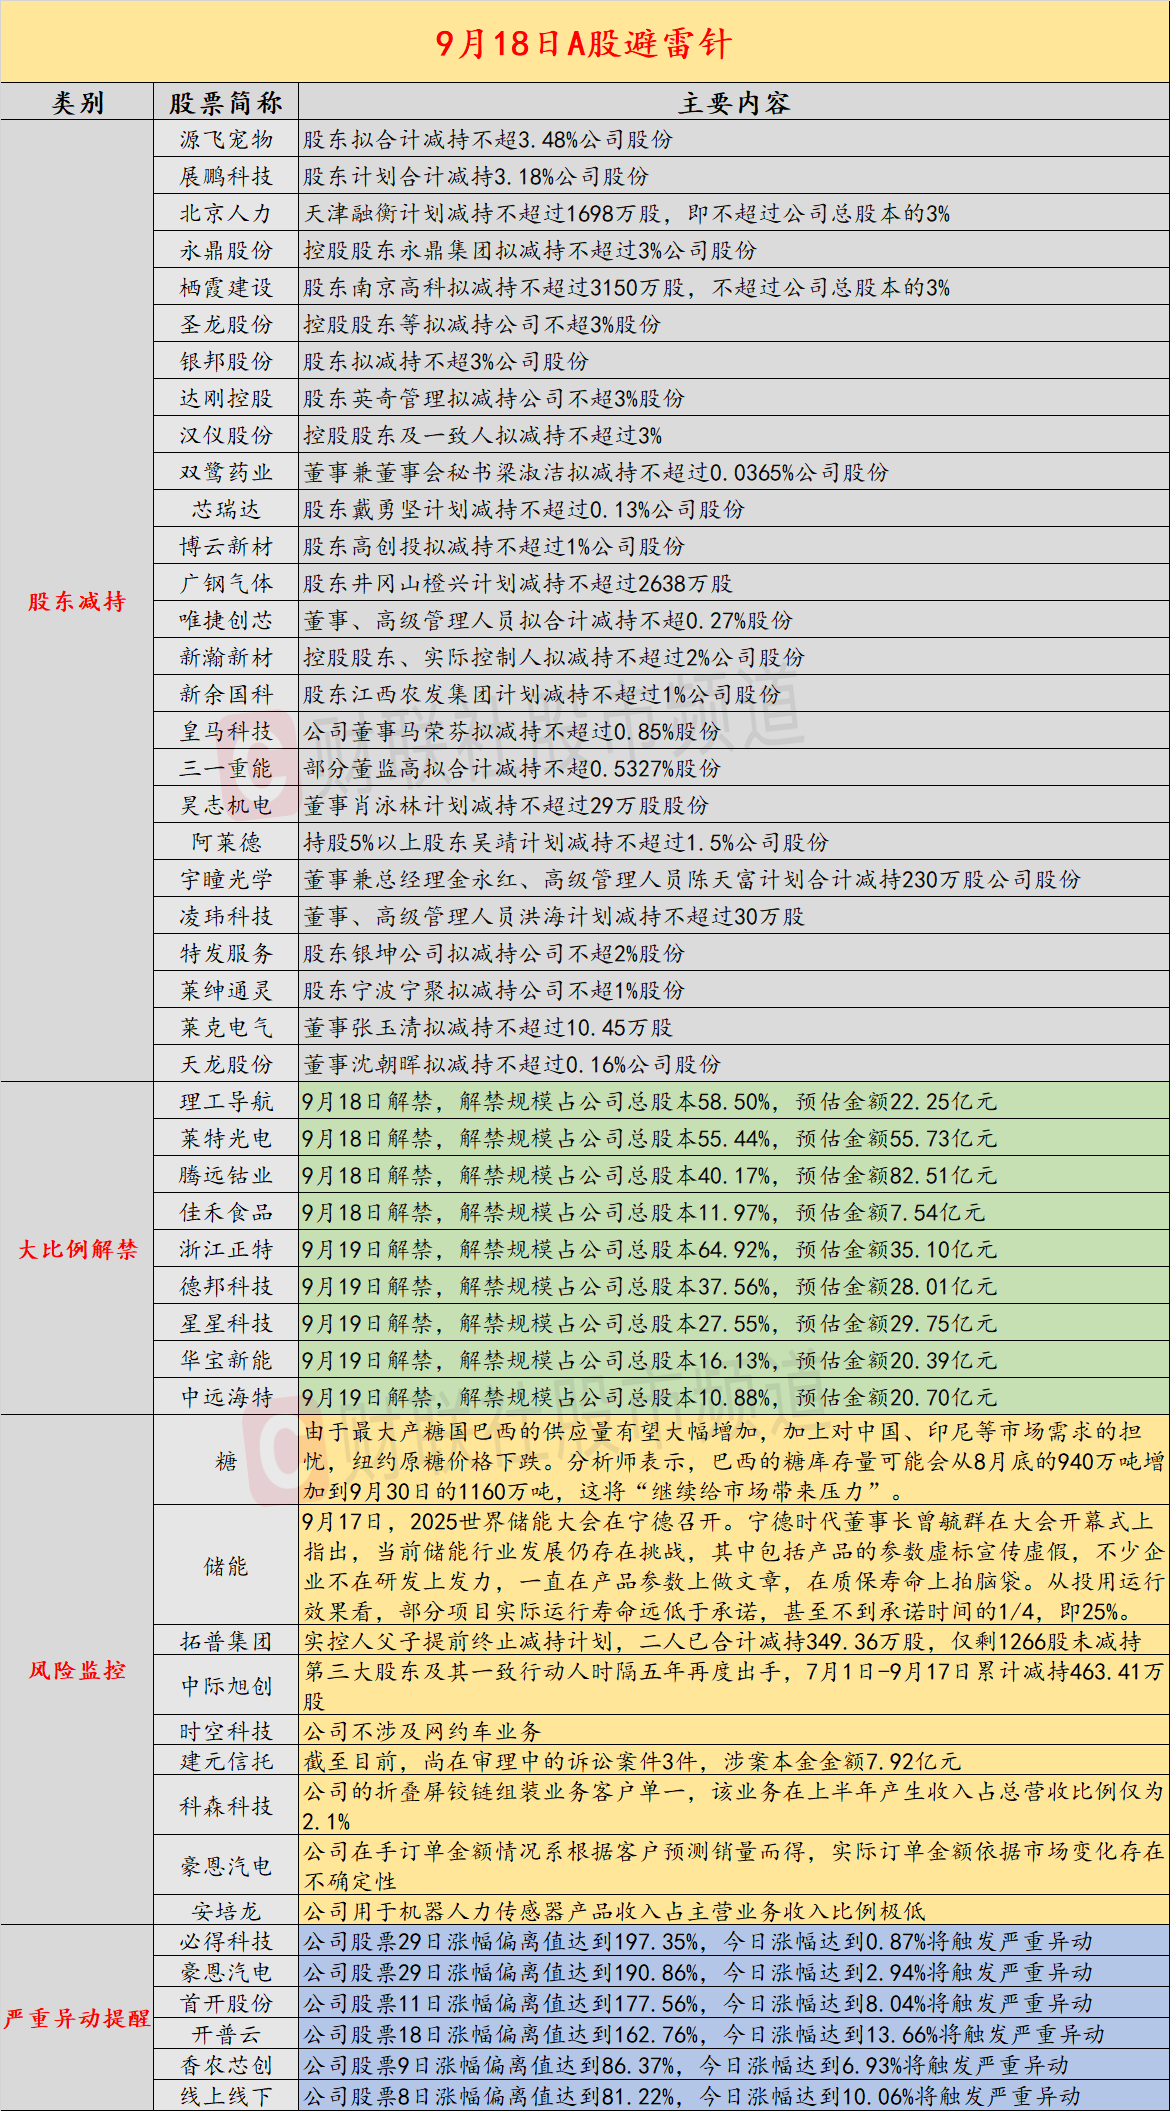This screenshot has width=1170, height=2111.
Task: Select the 栖霞建设 row content
Action: (734, 287)
